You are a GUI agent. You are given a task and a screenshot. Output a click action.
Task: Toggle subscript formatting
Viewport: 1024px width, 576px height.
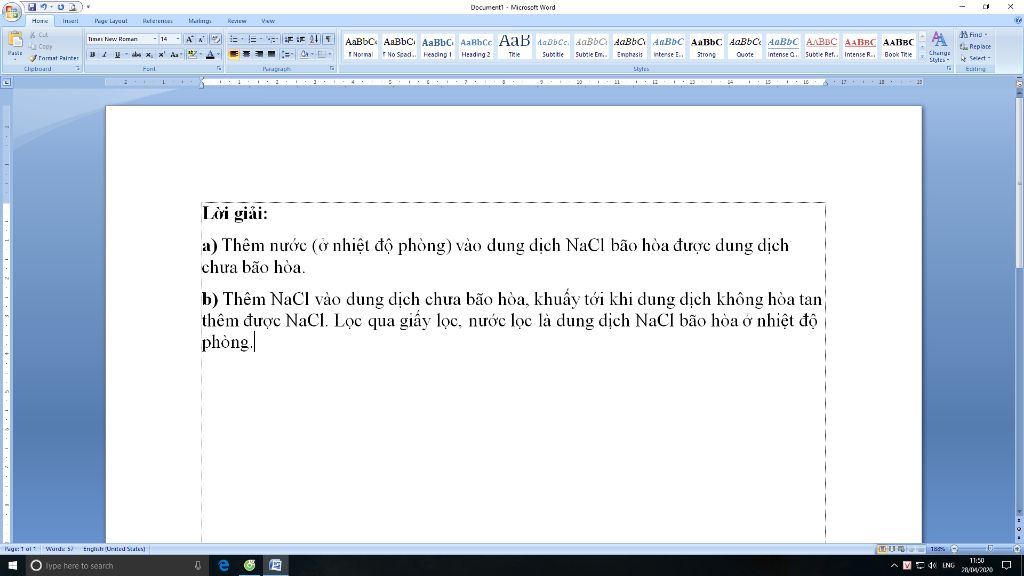click(149, 55)
